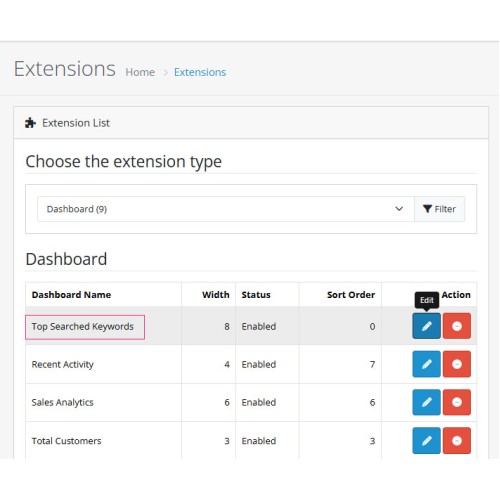The width and height of the screenshot is (500, 500).
Task: Select the Top Searched Keywords name cell
Action: point(85,327)
